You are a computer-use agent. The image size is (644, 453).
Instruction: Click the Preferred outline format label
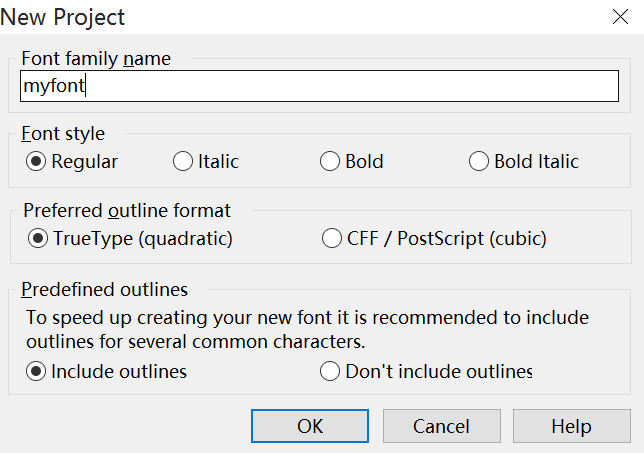127,210
